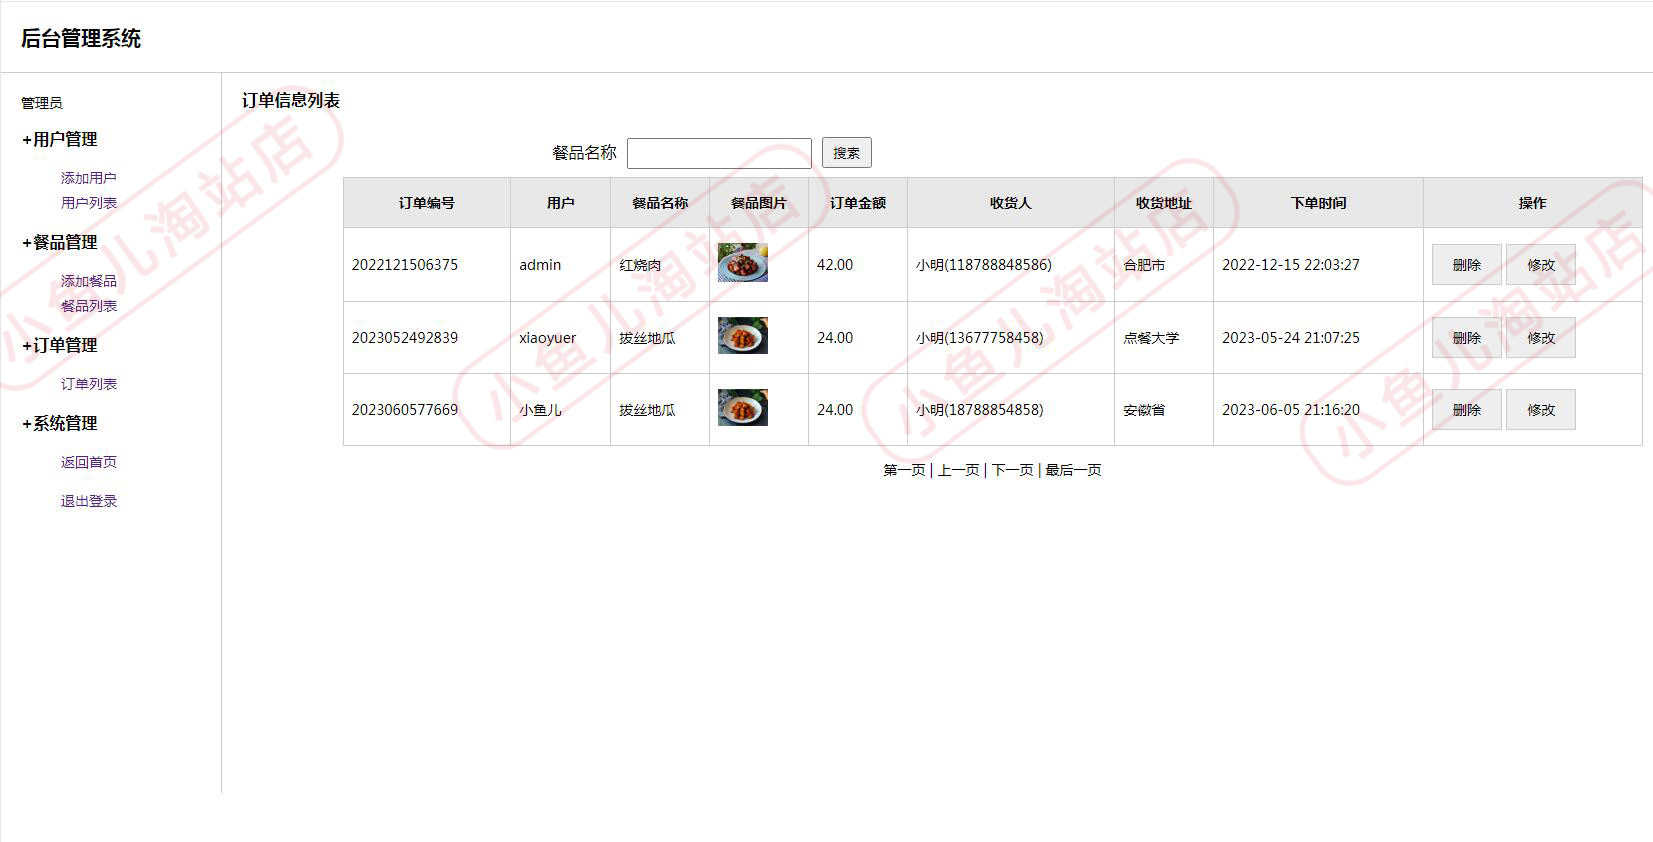Click the 操作 column header
The image size is (1653, 842).
pyautogui.click(x=1532, y=203)
